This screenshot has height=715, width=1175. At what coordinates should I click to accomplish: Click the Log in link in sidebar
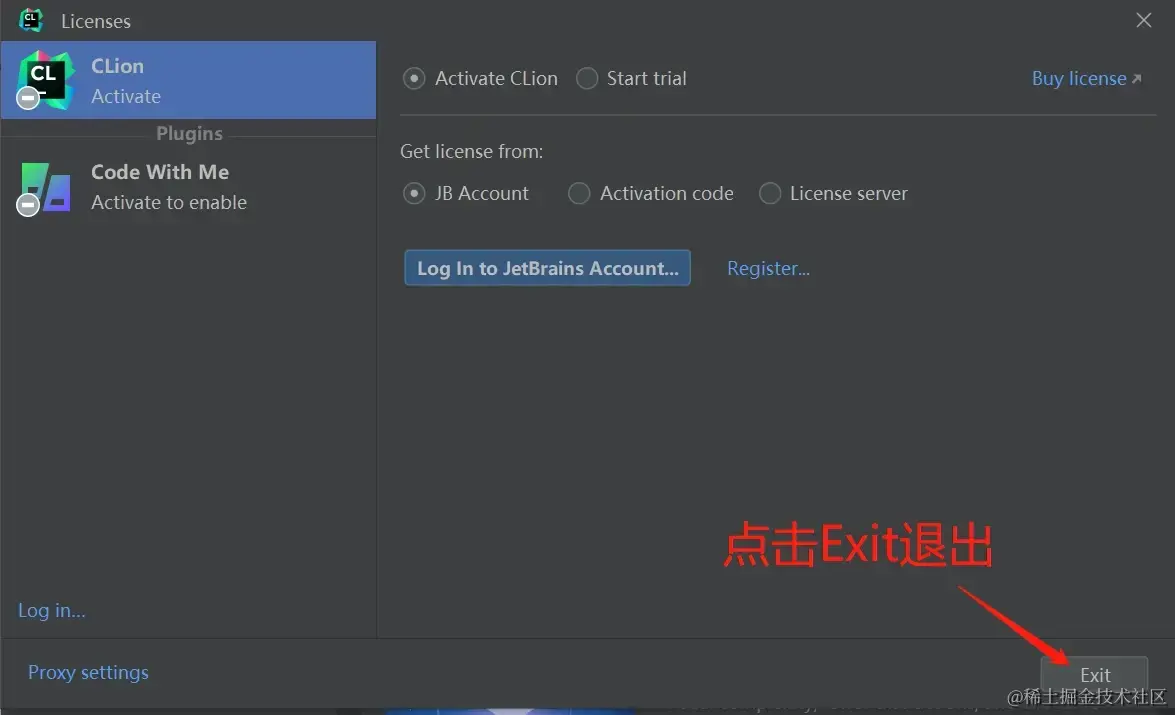click(52, 610)
